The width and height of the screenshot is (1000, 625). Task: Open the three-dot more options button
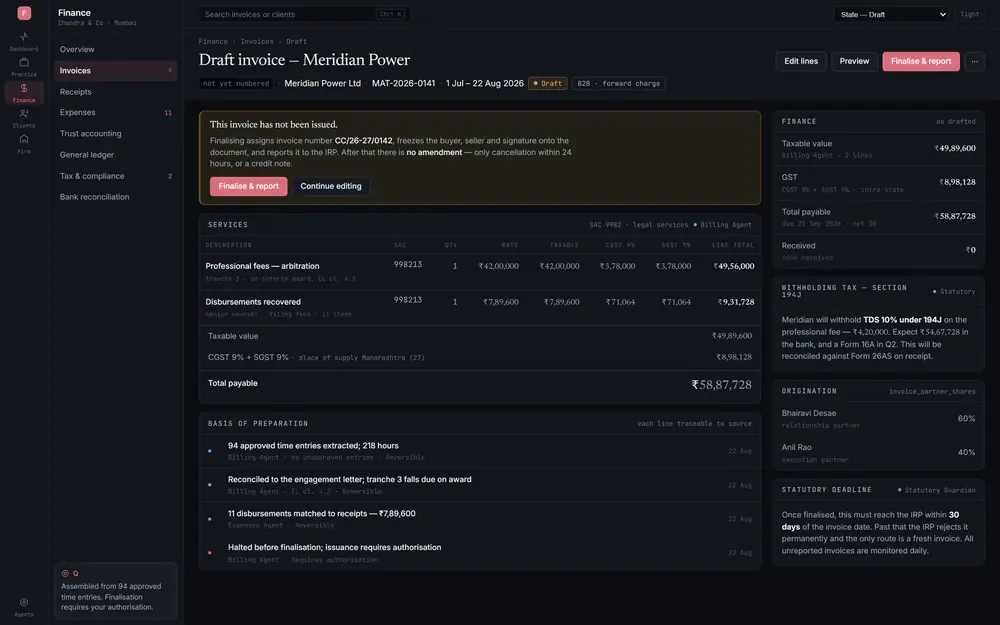click(974, 61)
